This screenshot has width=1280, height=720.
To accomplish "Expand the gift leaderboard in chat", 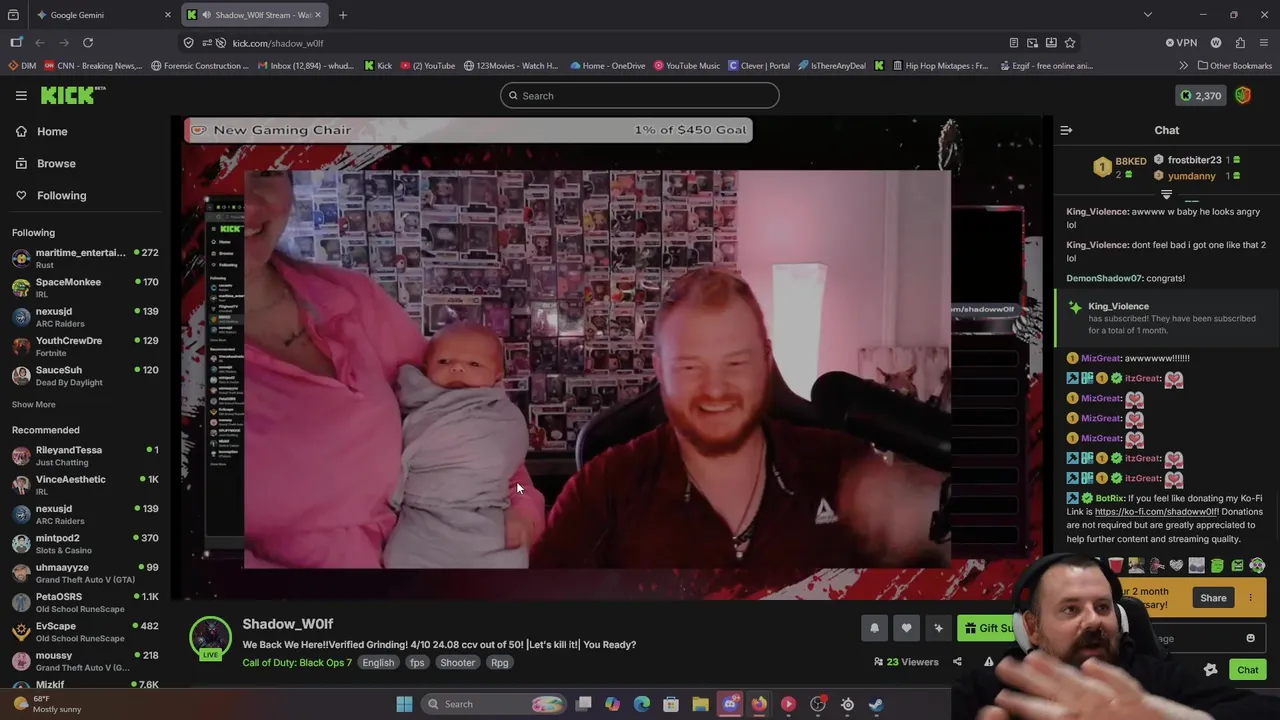I will (x=1166, y=195).
